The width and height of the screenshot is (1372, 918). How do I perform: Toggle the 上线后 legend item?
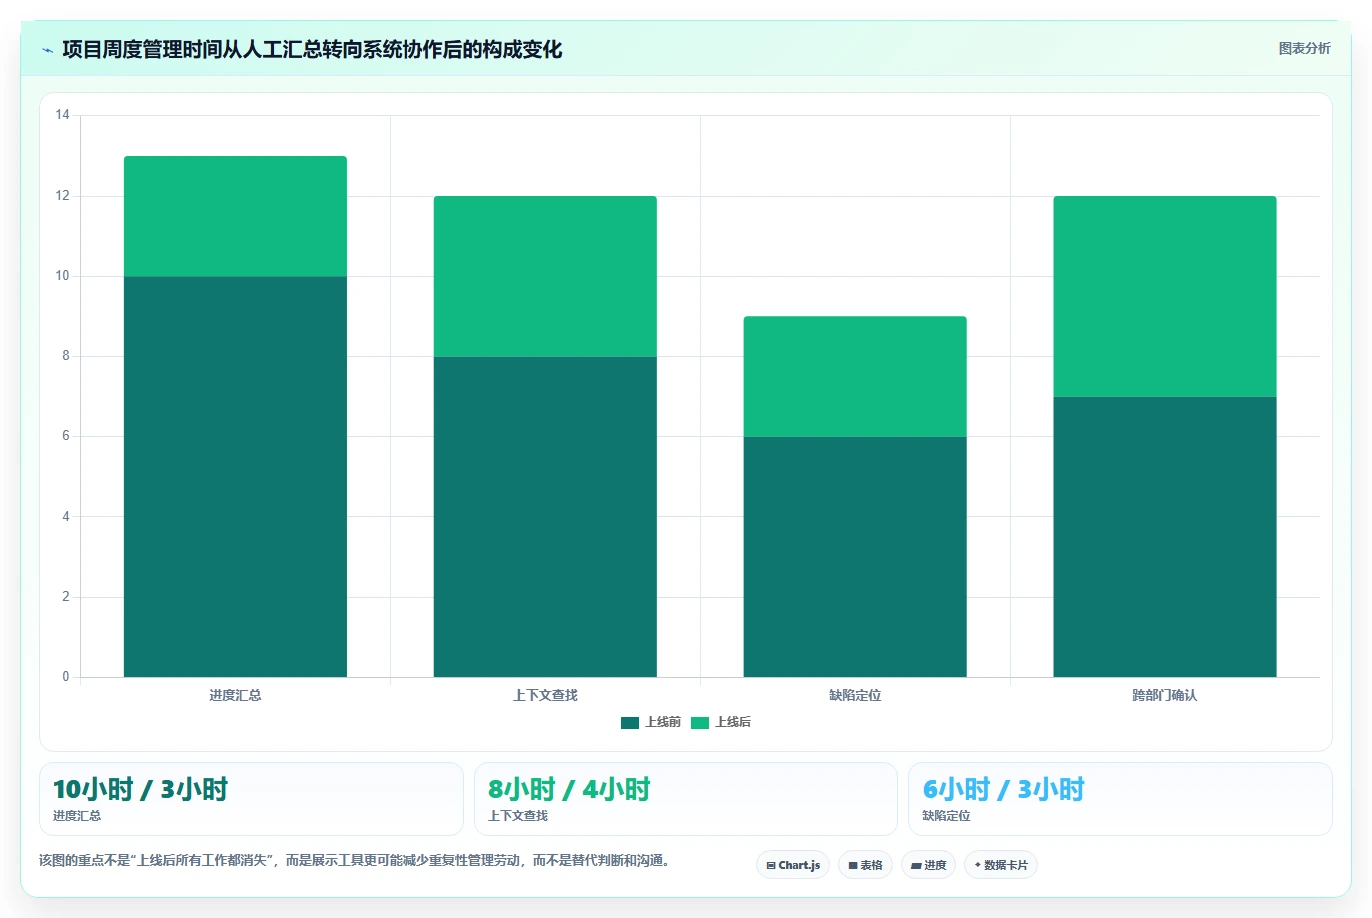click(x=721, y=722)
